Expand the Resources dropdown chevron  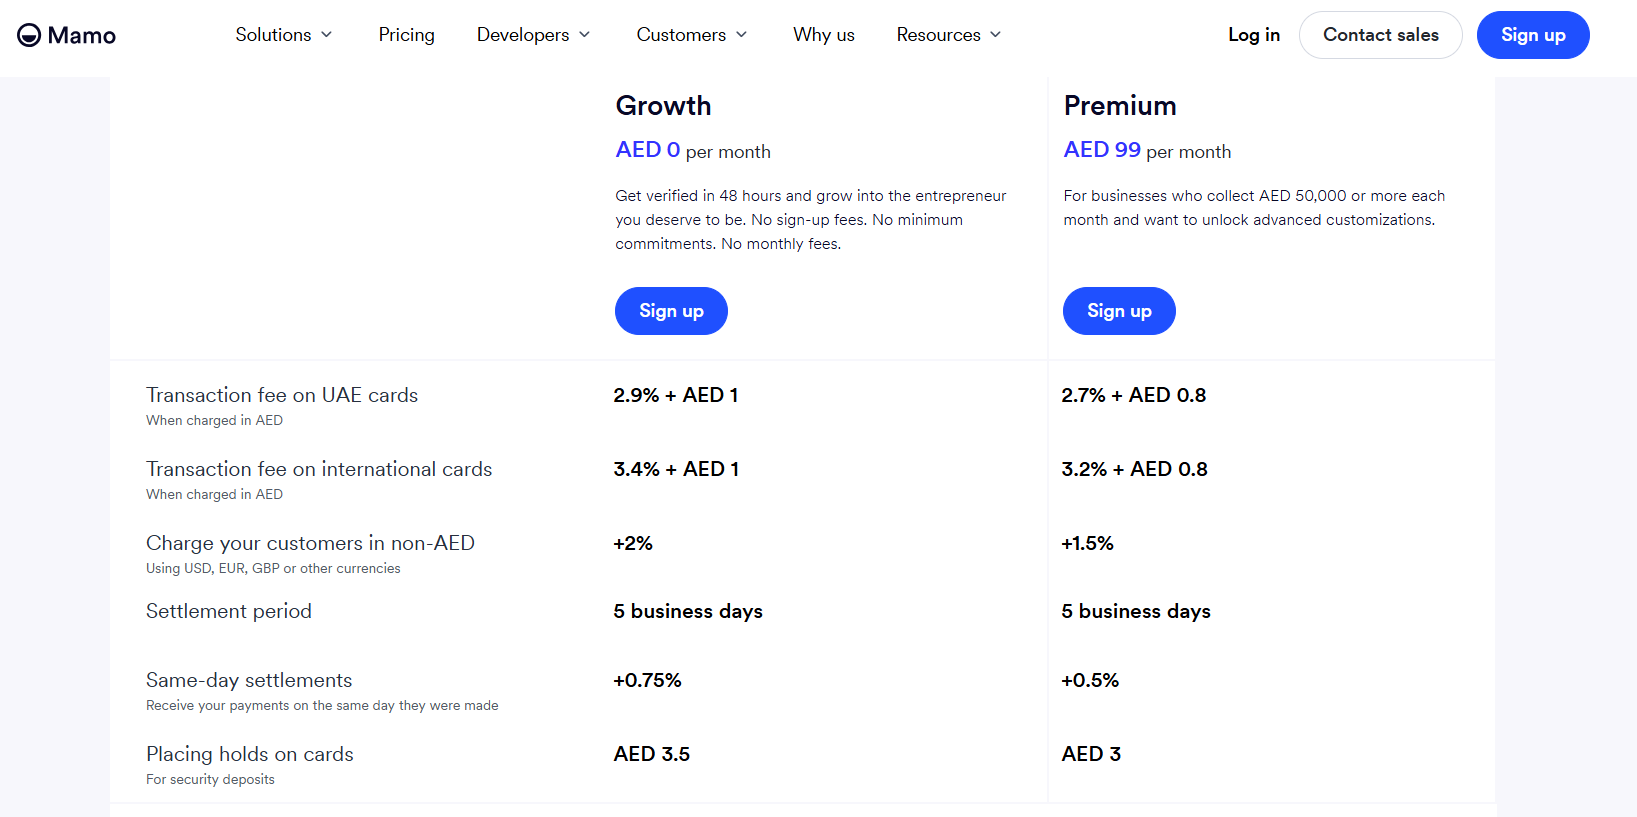(996, 35)
